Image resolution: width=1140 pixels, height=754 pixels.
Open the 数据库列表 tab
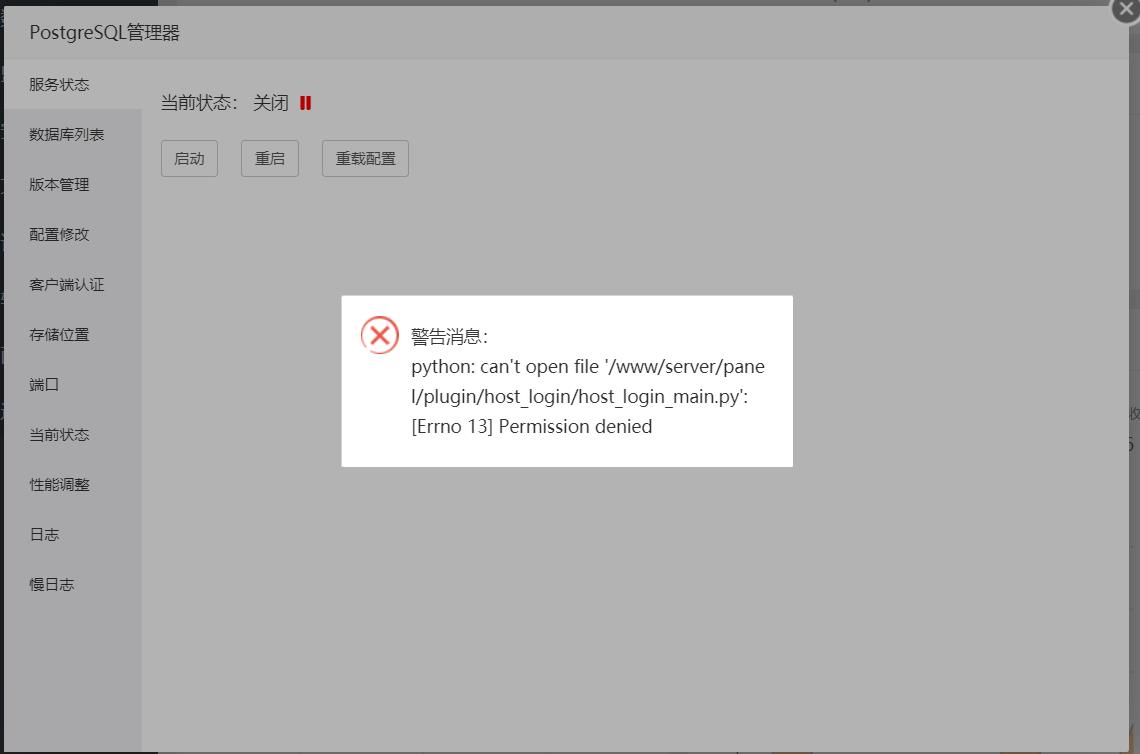click(x=73, y=135)
